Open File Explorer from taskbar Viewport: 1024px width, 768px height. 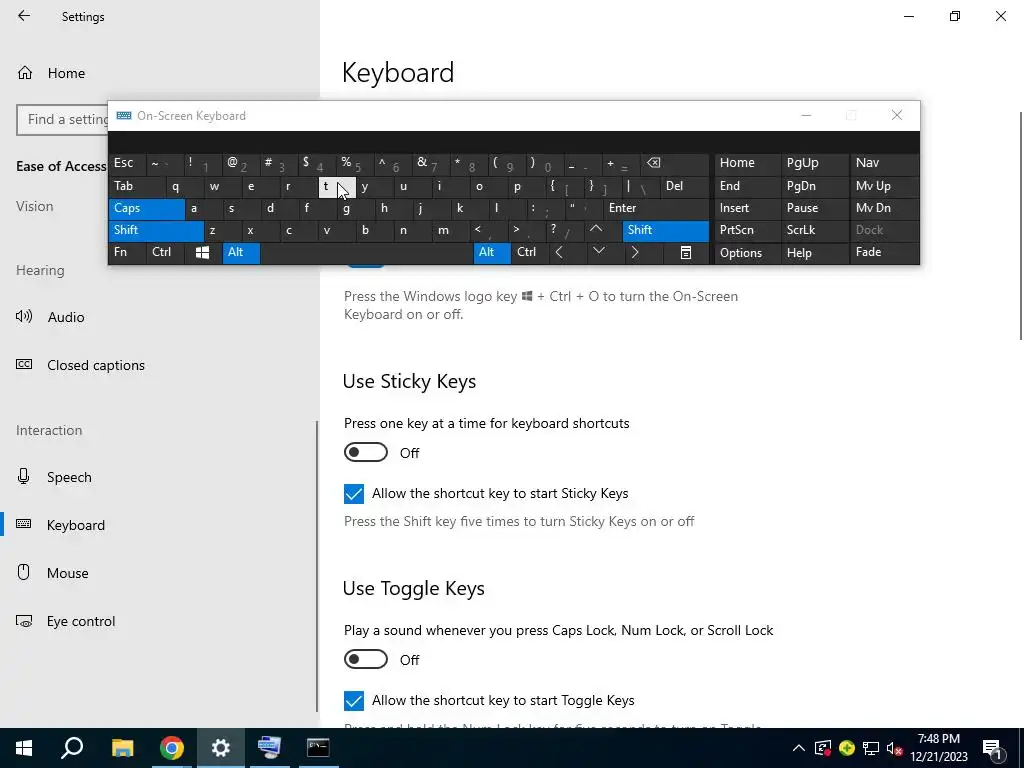pos(122,748)
